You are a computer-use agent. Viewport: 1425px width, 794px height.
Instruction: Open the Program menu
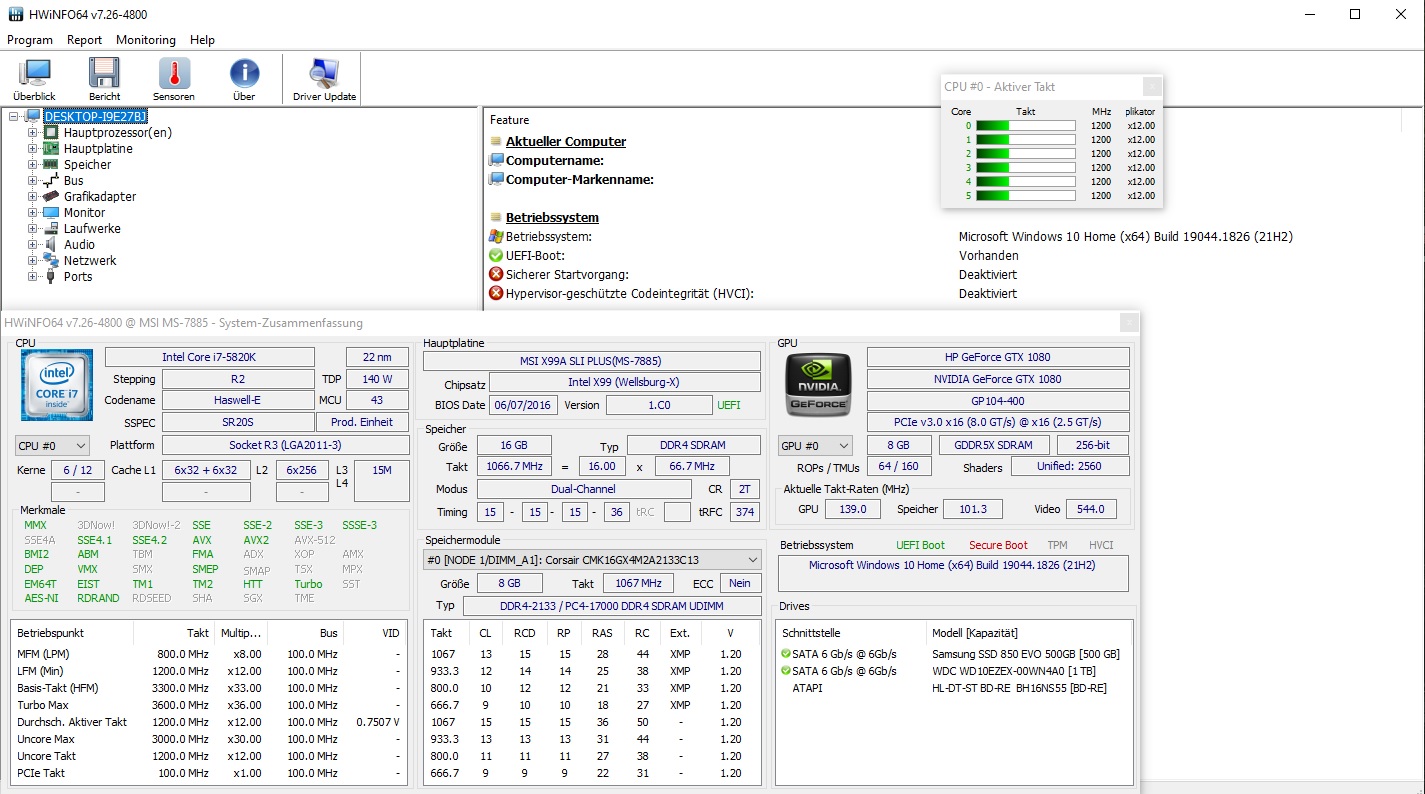coord(30,40)
